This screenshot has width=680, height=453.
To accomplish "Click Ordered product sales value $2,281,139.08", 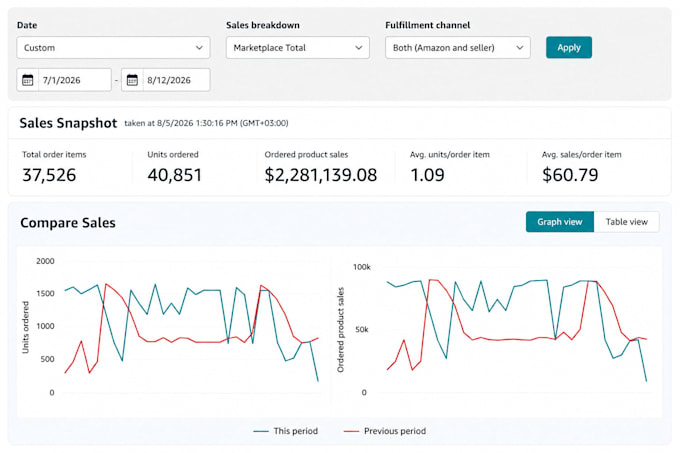I will tap(320, 175).
